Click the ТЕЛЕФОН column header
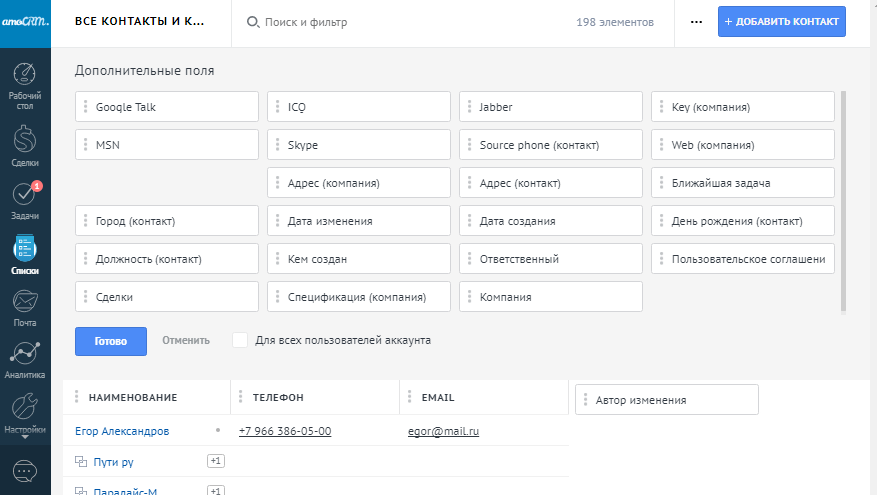The image size is (877, 495). coord(278,397)
